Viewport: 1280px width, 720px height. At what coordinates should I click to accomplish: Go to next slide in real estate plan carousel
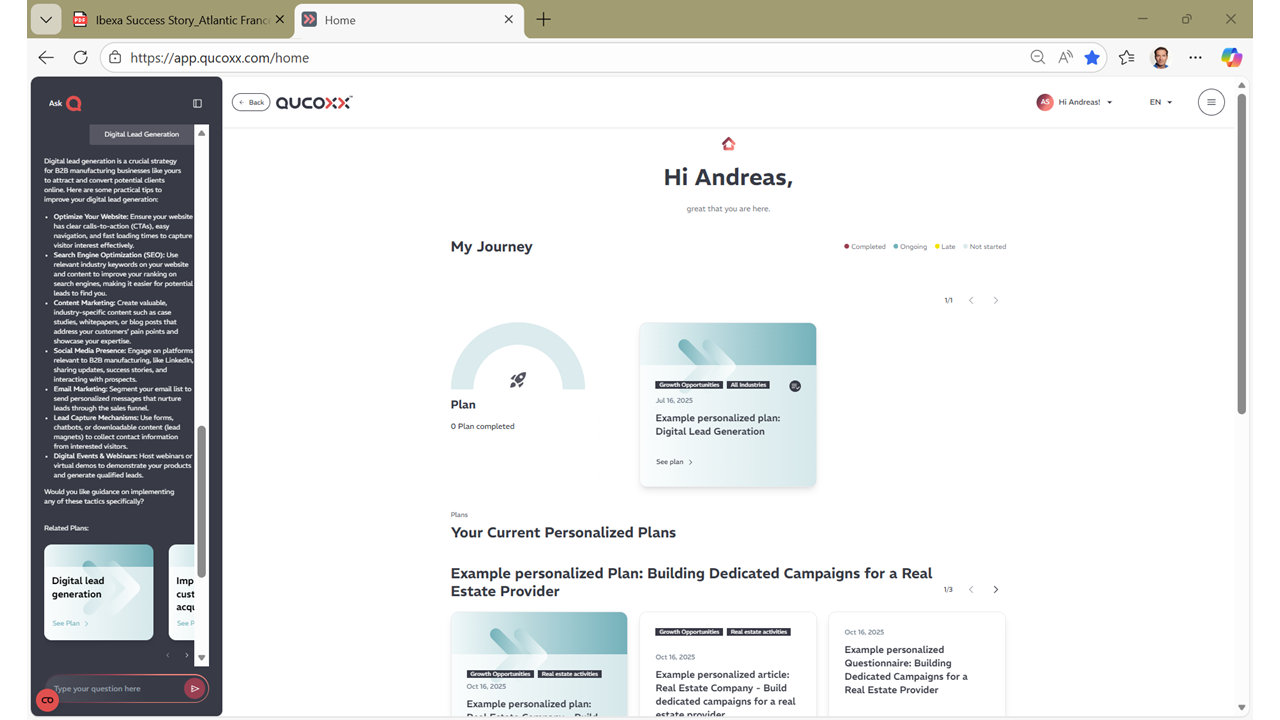[x=995, y=590]
